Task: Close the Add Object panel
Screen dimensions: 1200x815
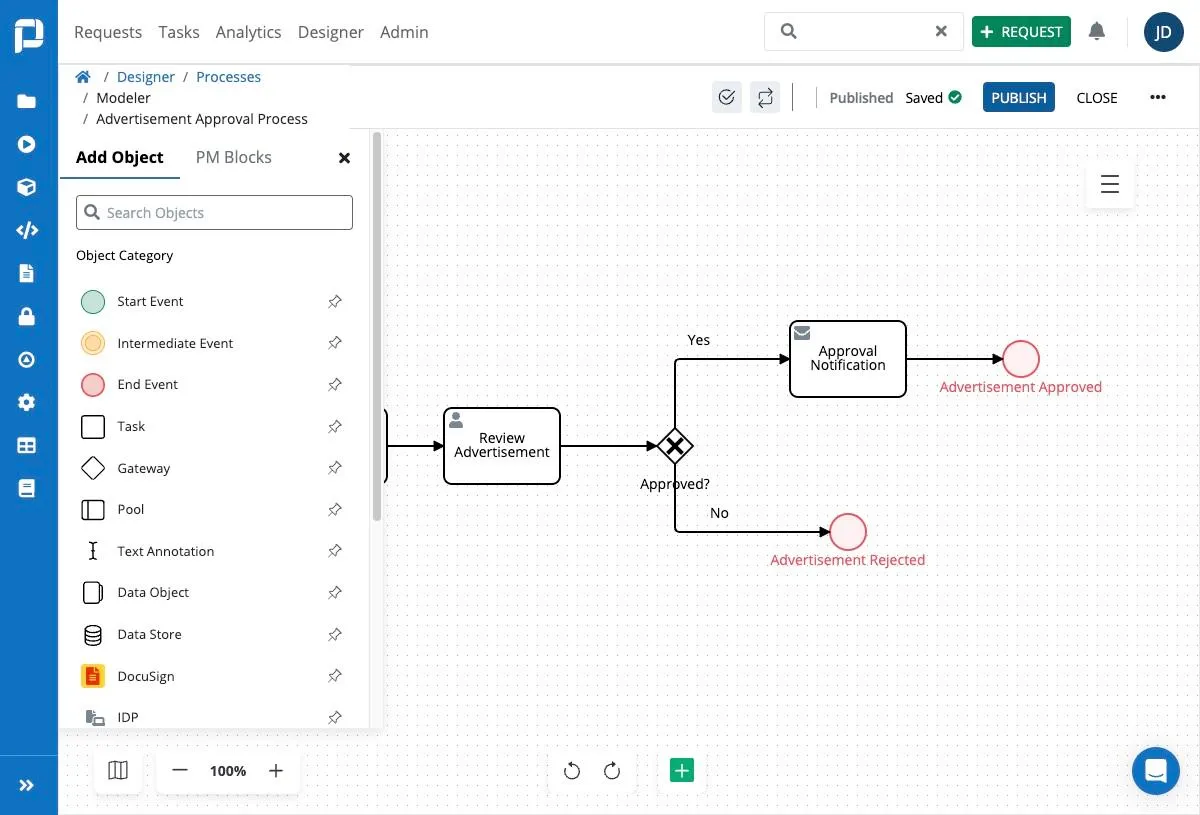Action: 344,158
